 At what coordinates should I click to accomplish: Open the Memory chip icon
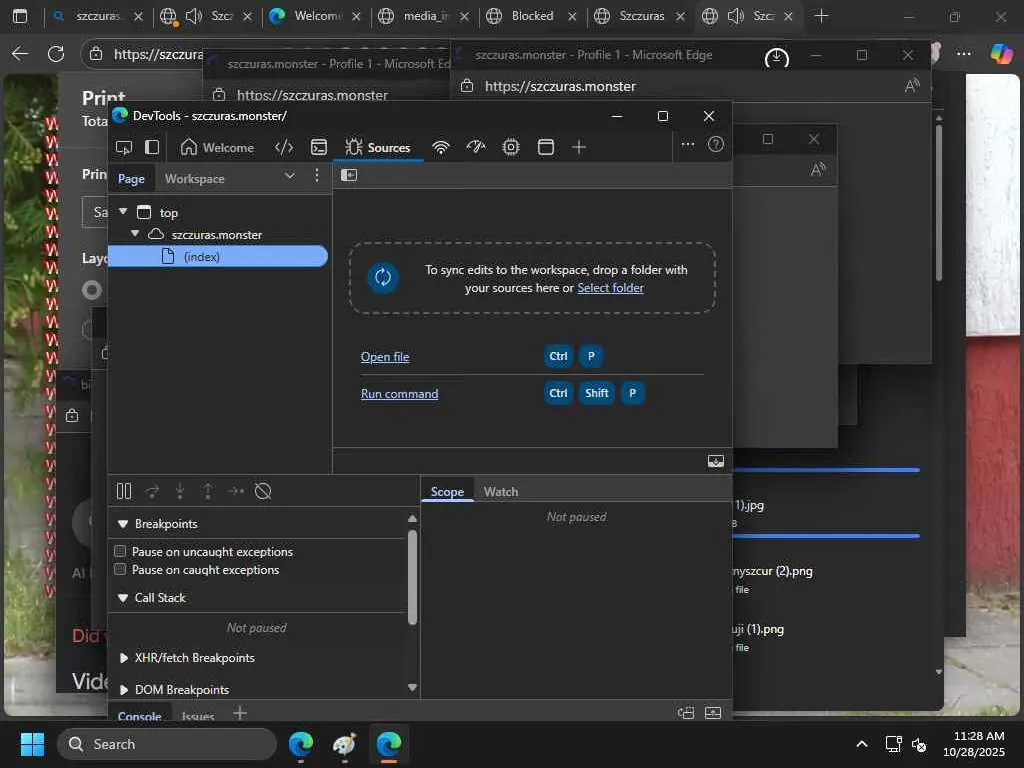(x=511, y=147)
